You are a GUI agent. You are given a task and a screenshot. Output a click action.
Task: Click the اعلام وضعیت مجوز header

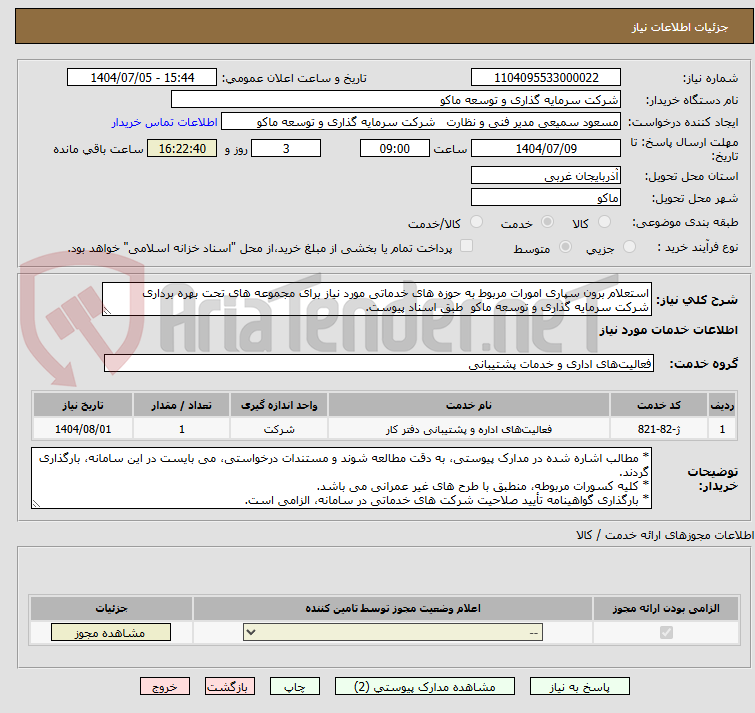pyautogui.click(x=393, y=609)
